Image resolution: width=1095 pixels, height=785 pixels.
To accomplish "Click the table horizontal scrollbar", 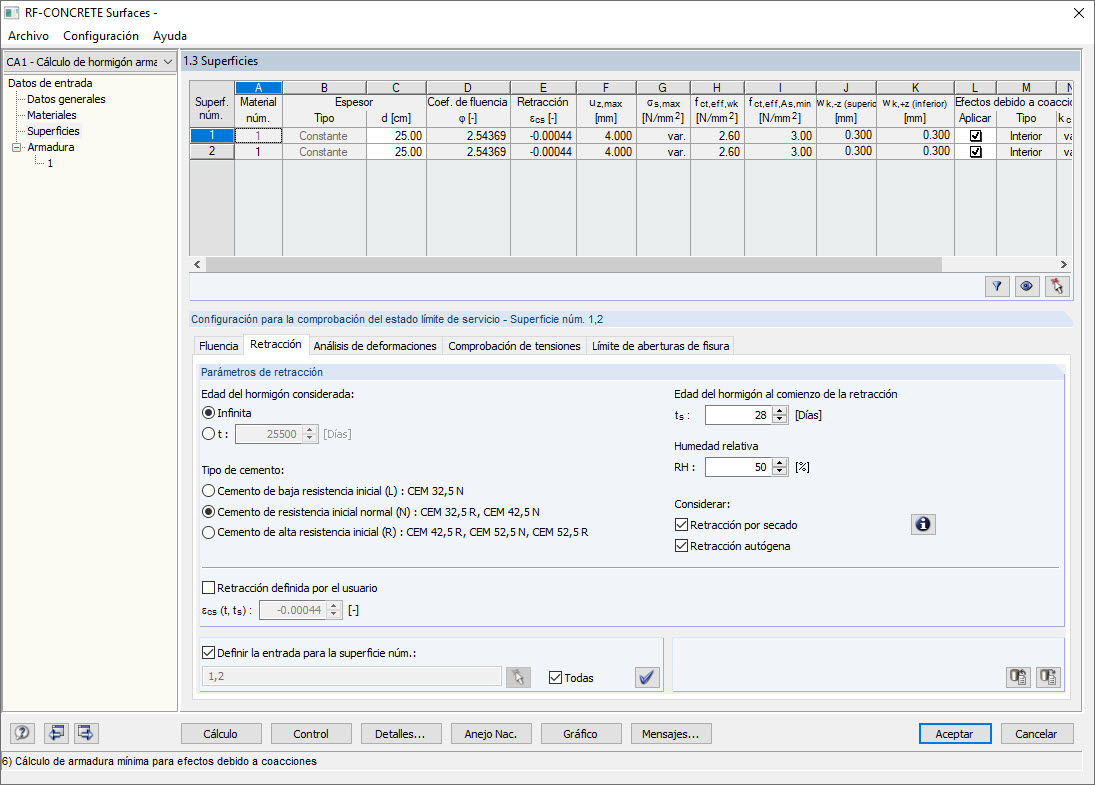I will pyautogui.click(x=573, y=265).
